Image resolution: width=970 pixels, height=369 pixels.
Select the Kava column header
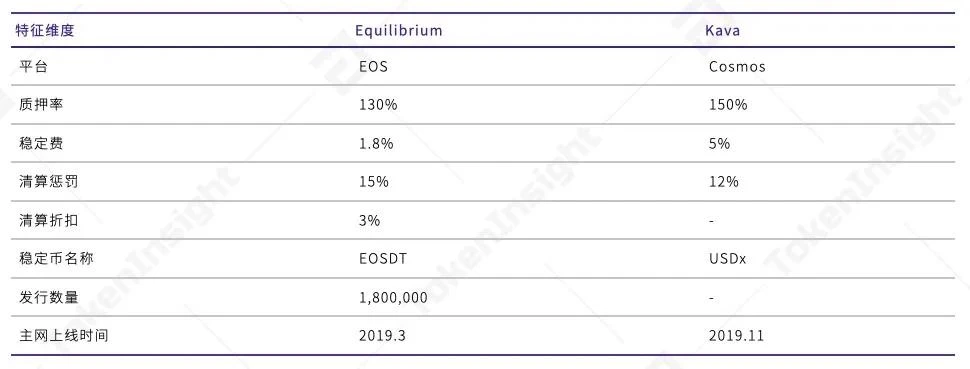(x=723, y=30)
